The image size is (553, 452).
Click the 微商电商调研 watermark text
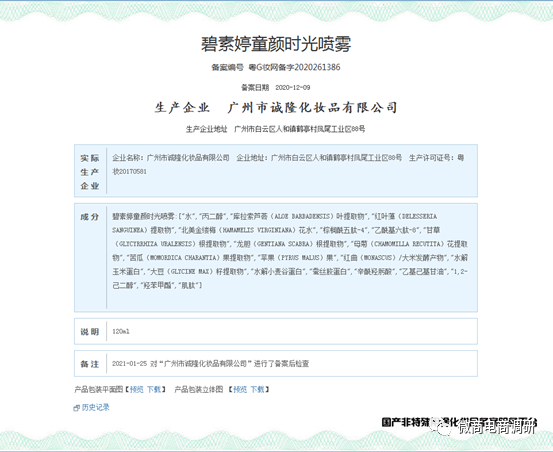click(x=498, y=427)
